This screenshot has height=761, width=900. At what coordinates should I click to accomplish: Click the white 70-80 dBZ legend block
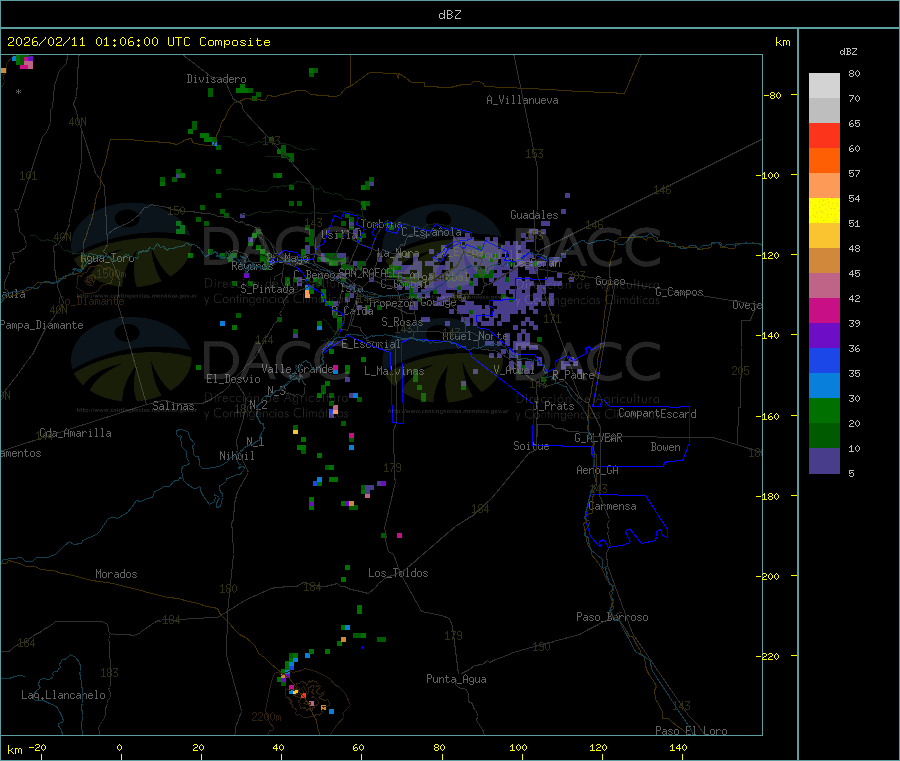[x=824, y=86]
